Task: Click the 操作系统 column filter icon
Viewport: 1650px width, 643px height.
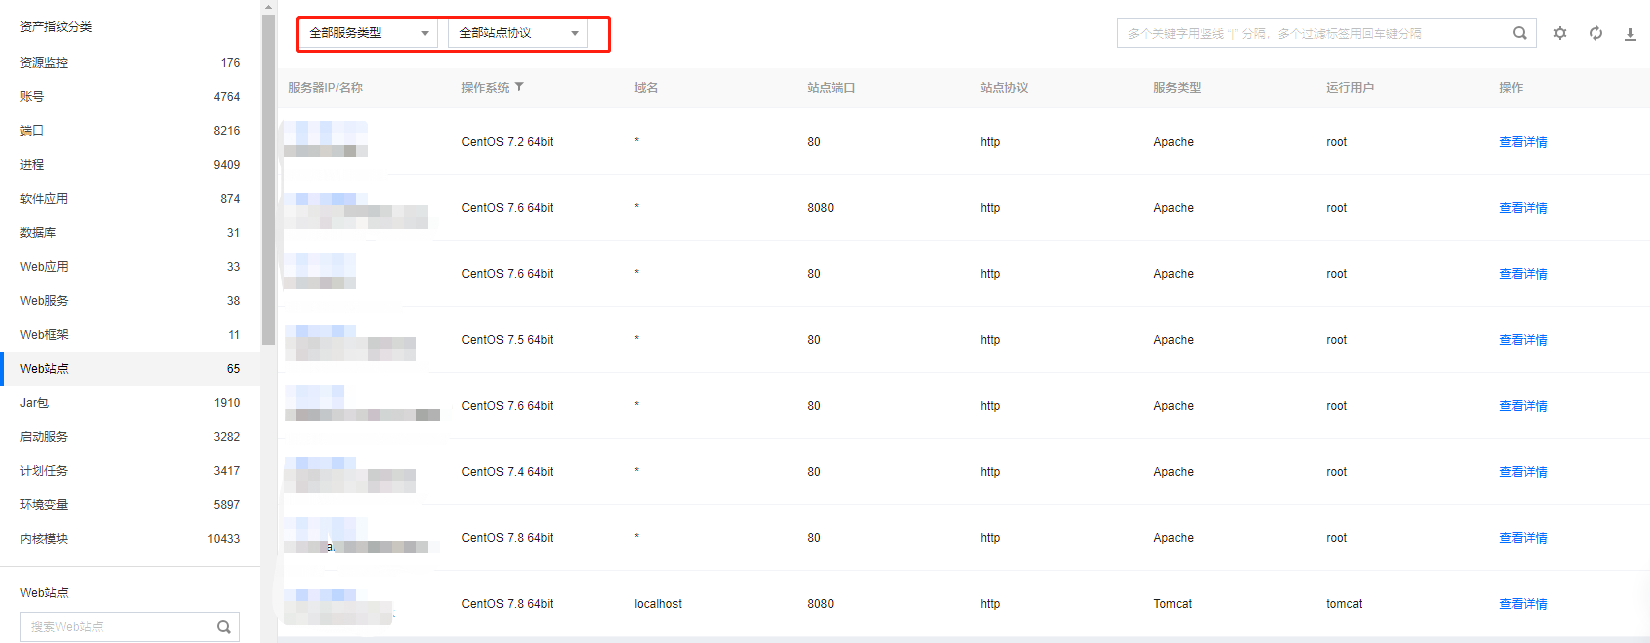Action: click(x=519, y=87)
